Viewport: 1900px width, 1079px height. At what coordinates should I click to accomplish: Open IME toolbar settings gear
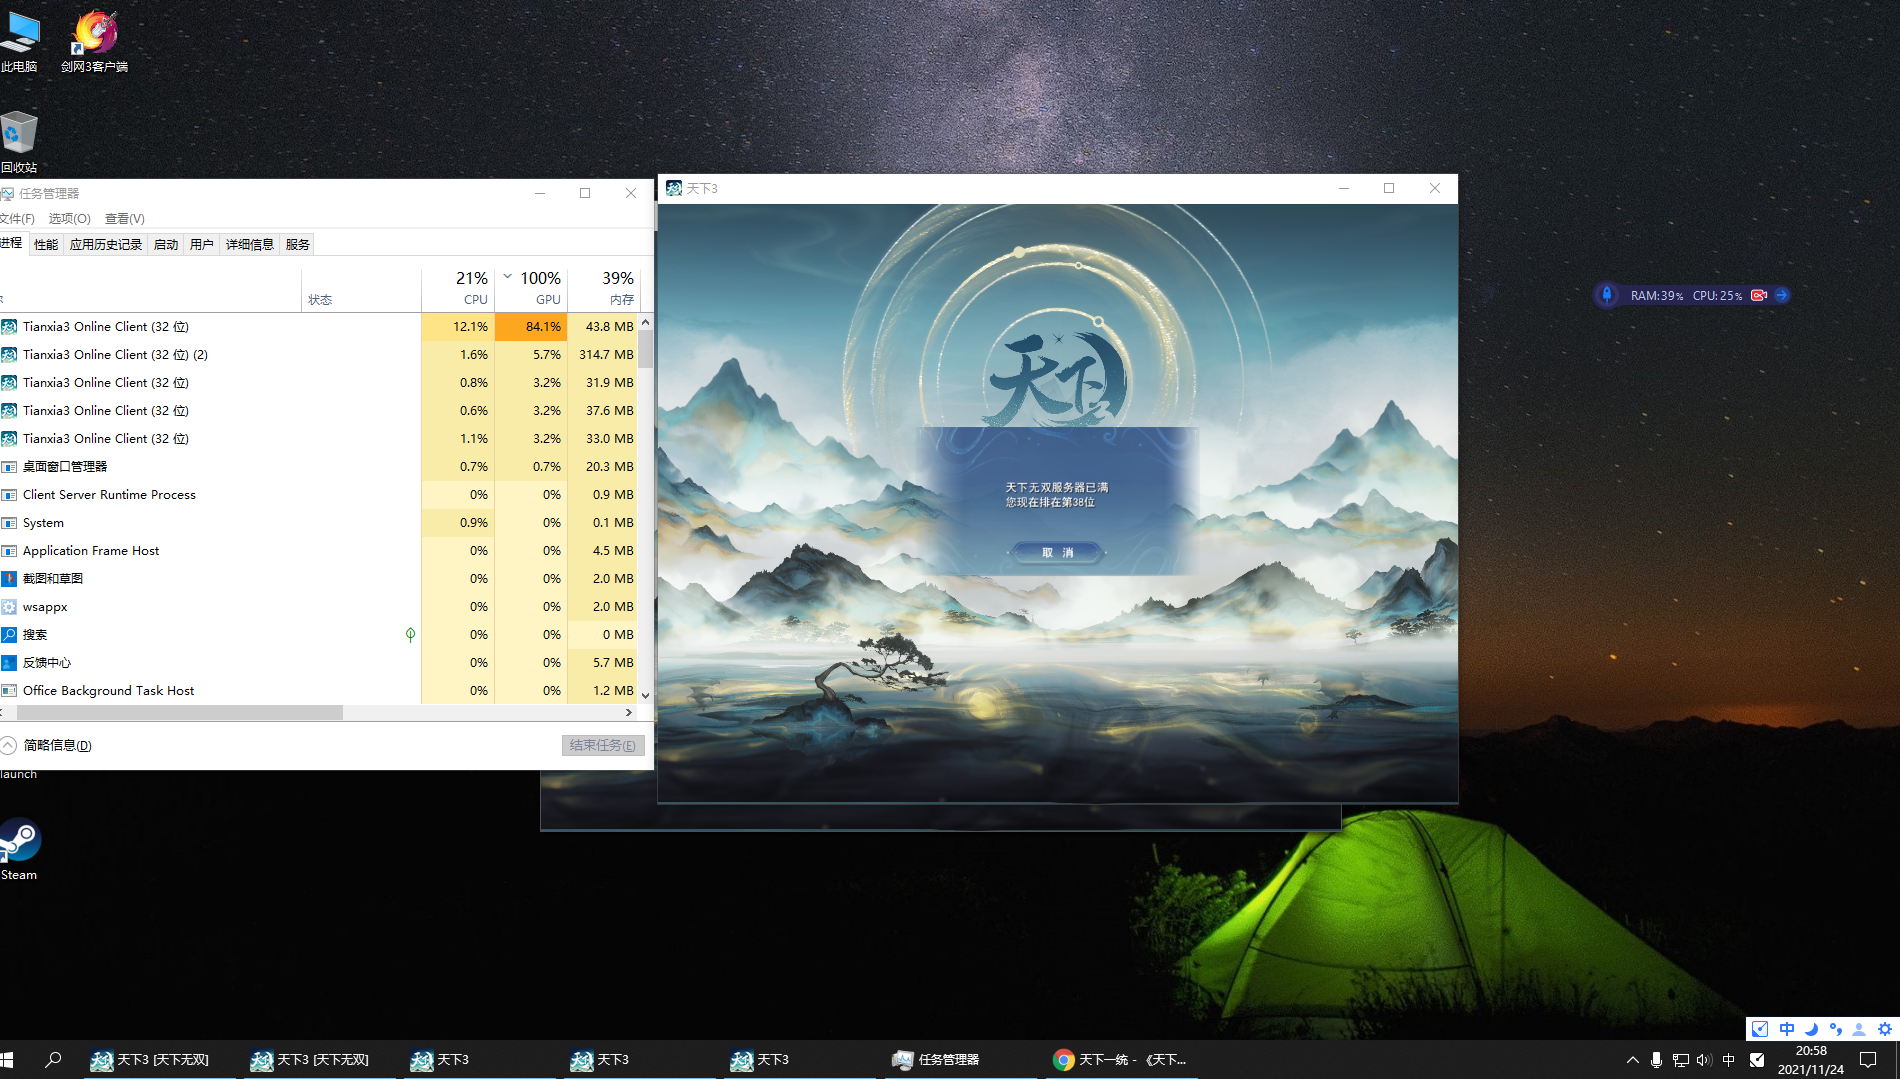click(1885, 1029)
